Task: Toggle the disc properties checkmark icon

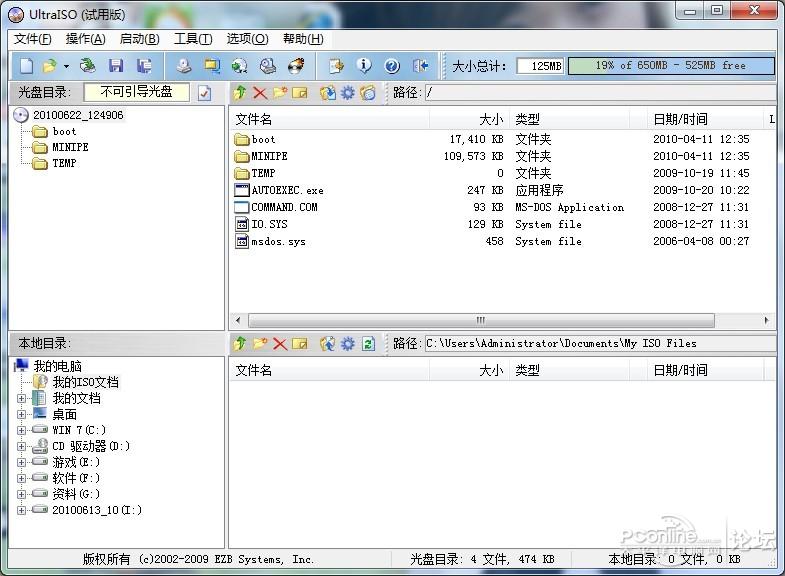Action: (204, 93)
